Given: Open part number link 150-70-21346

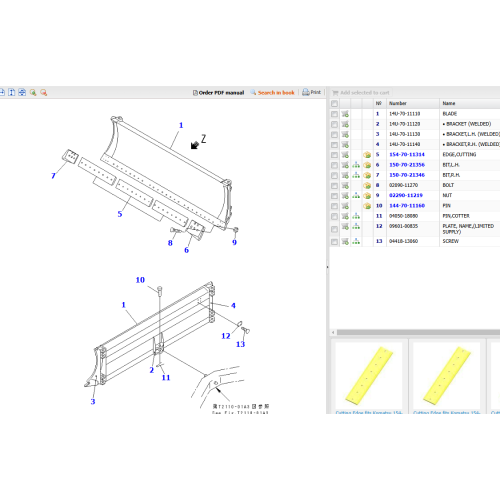Looking at the screenshot, I should (x=407, y=175).
